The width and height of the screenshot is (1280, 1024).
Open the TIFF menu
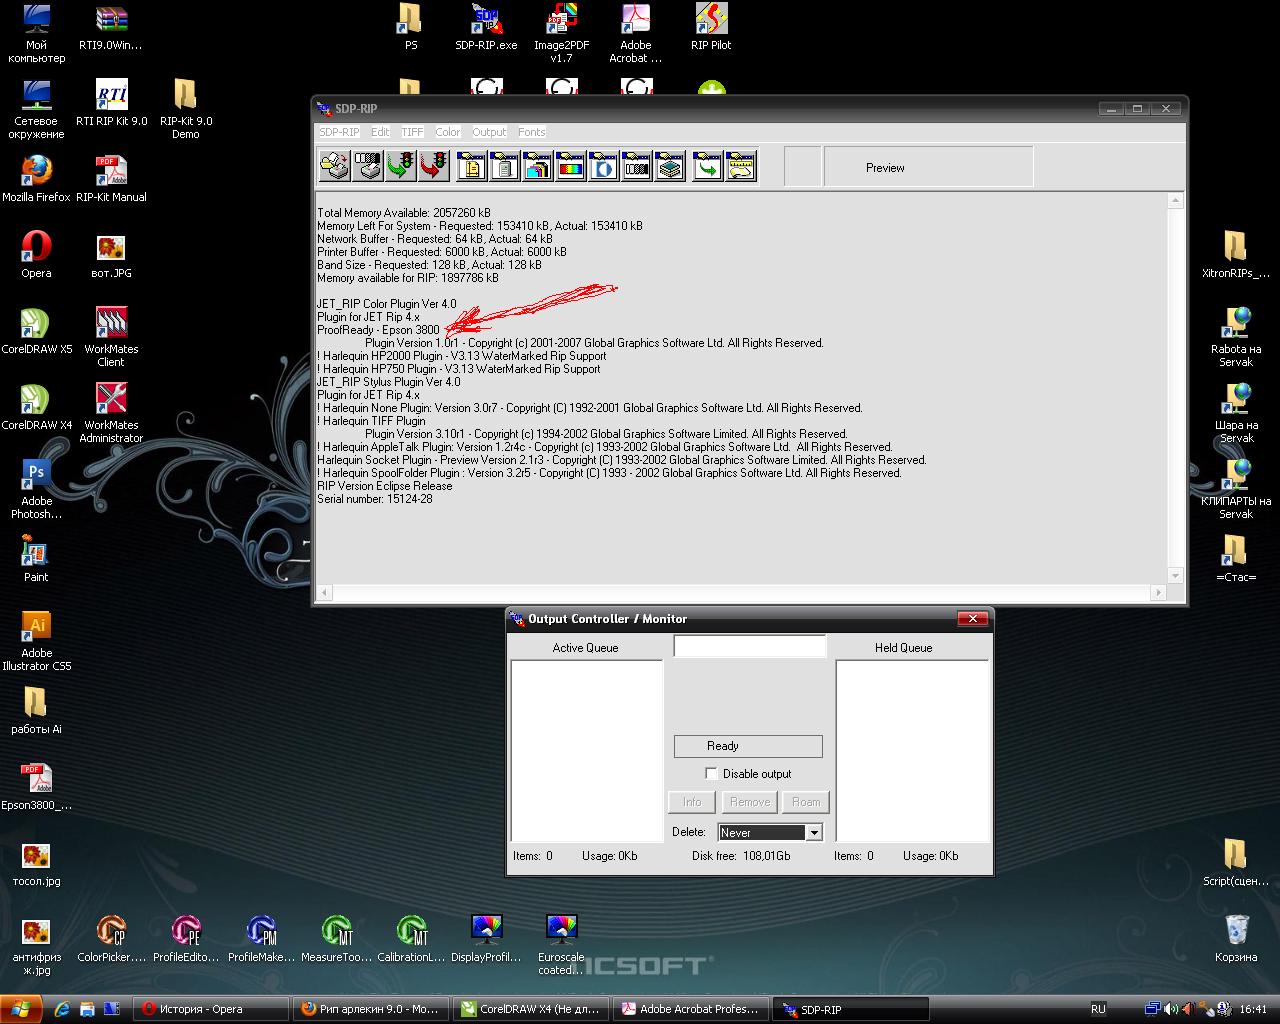[x=412, y=132]
